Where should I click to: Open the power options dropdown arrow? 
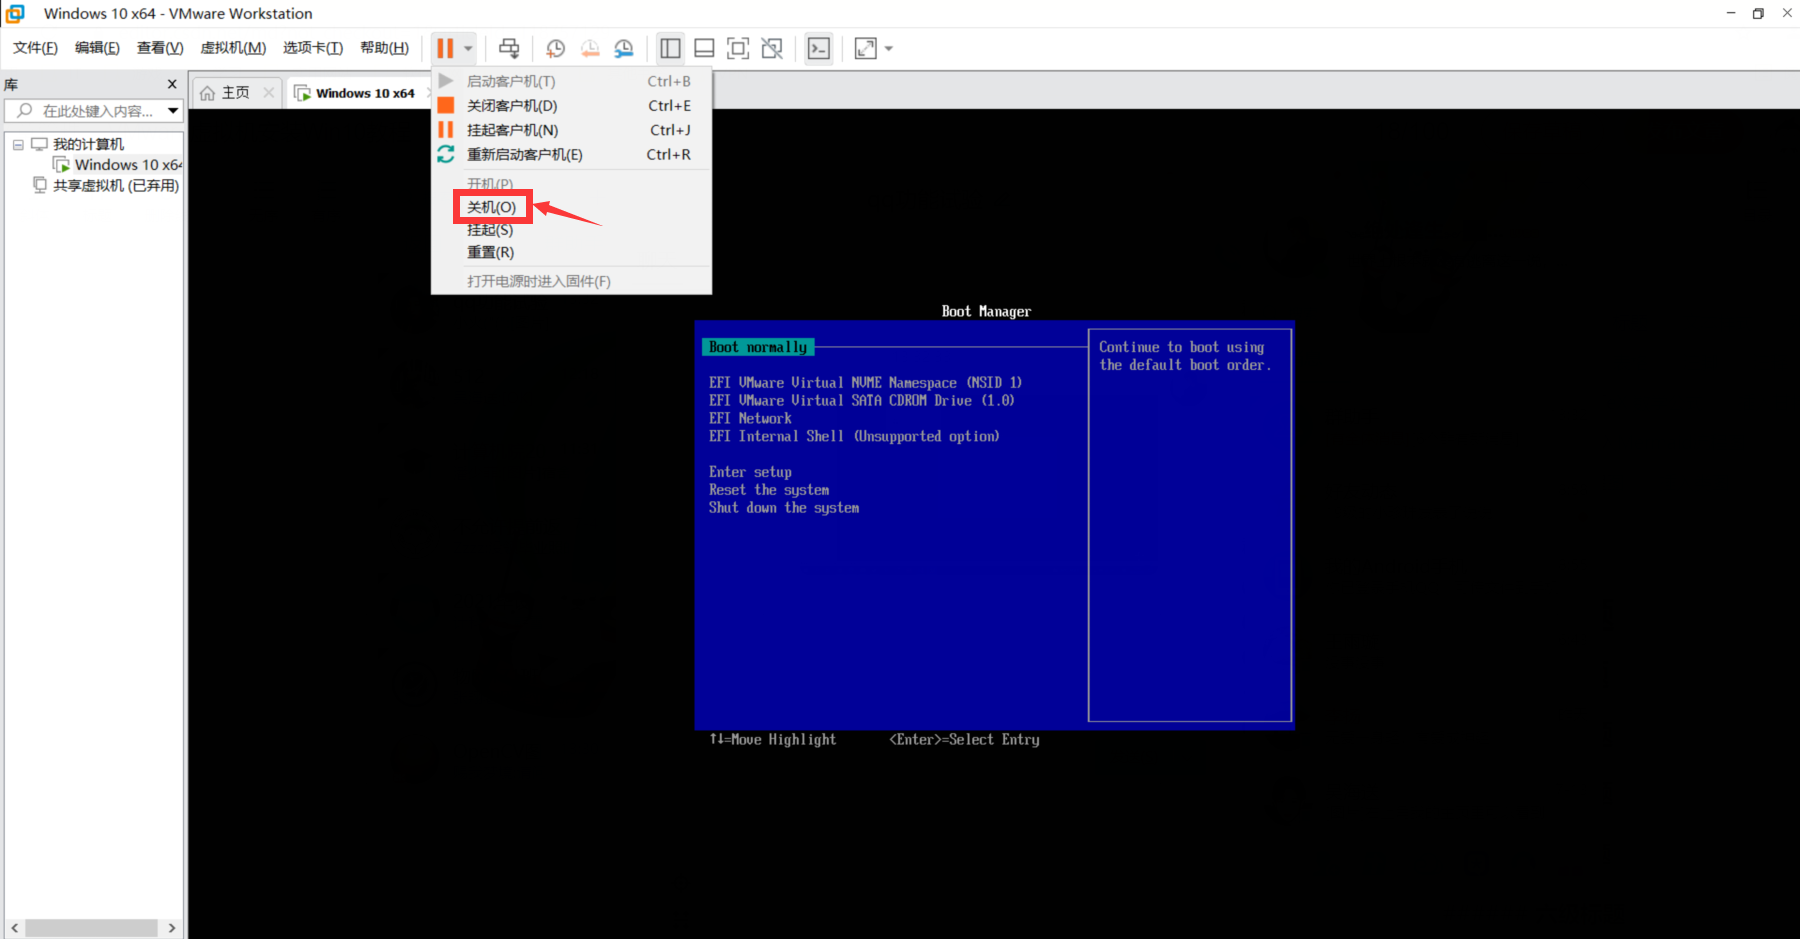[x=468, y=48]
